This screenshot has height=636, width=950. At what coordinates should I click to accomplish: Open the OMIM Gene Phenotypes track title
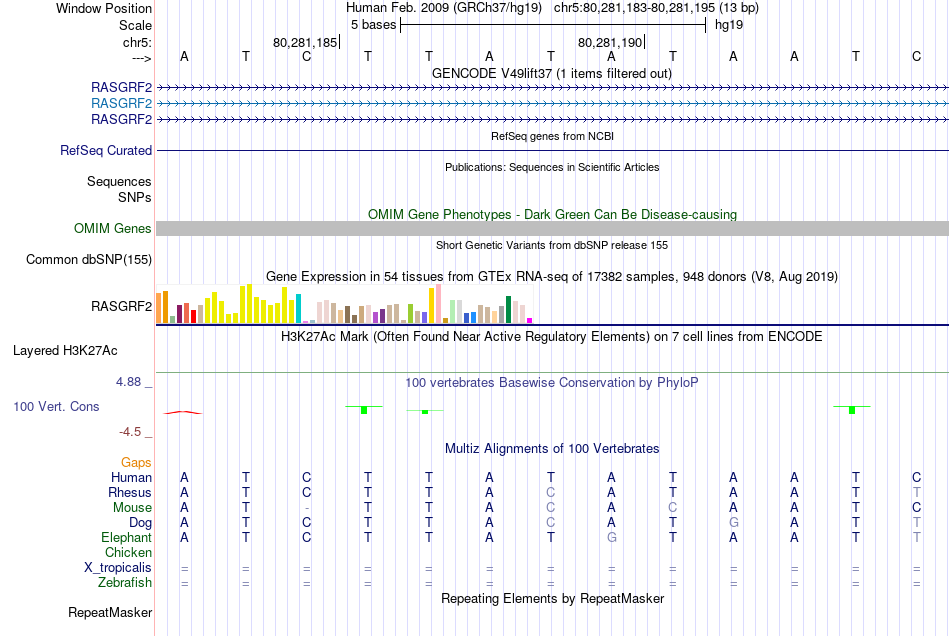coord(552,214)
